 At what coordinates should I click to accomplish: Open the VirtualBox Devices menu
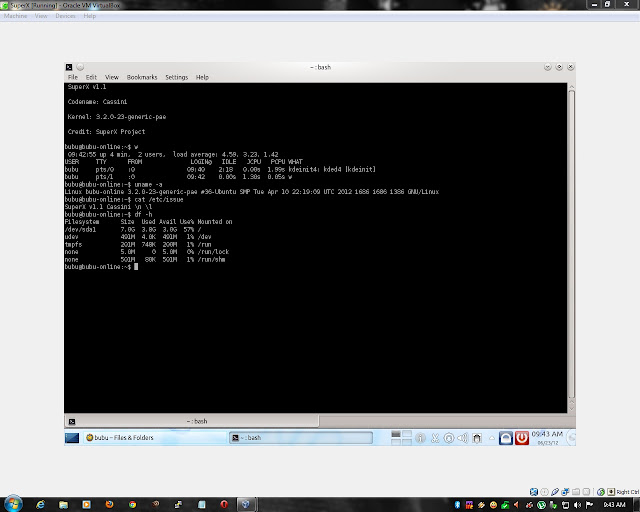(x=65, y=16)
